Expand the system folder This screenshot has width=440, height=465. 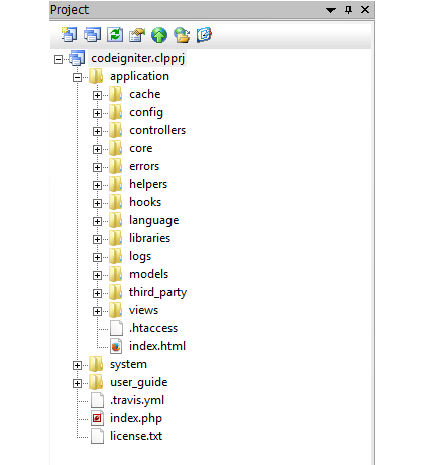coord(77,365)
